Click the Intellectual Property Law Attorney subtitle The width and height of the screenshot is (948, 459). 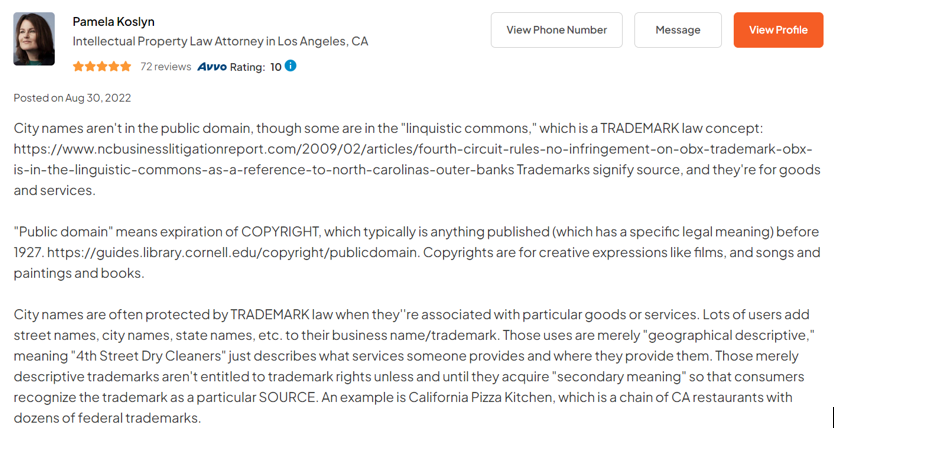(x=220, y=42)
